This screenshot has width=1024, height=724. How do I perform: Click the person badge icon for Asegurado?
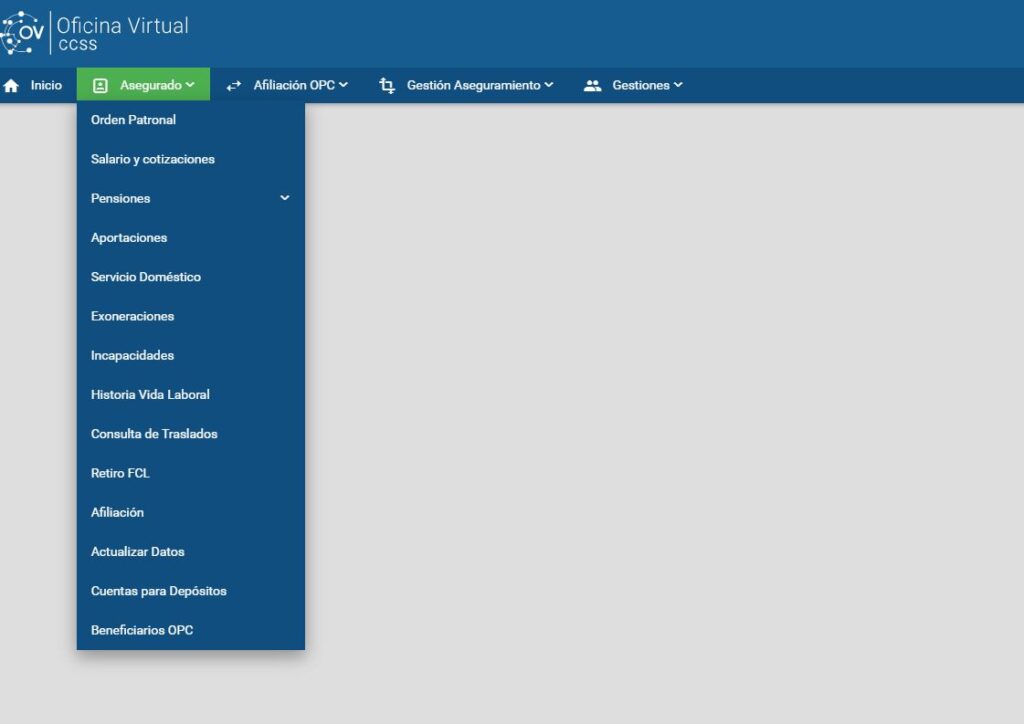coord(100,86)
